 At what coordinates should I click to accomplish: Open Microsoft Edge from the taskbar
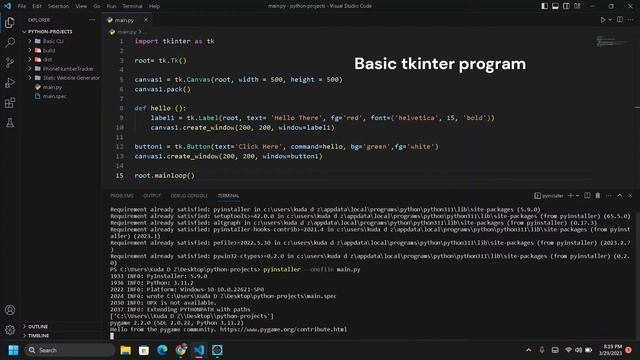click(162, 350)
